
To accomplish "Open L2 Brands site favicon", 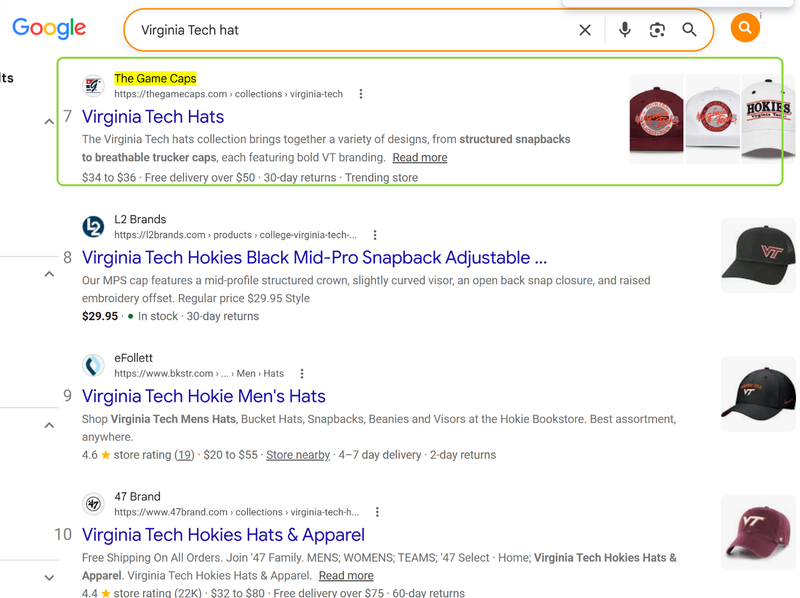I will 93,227.
